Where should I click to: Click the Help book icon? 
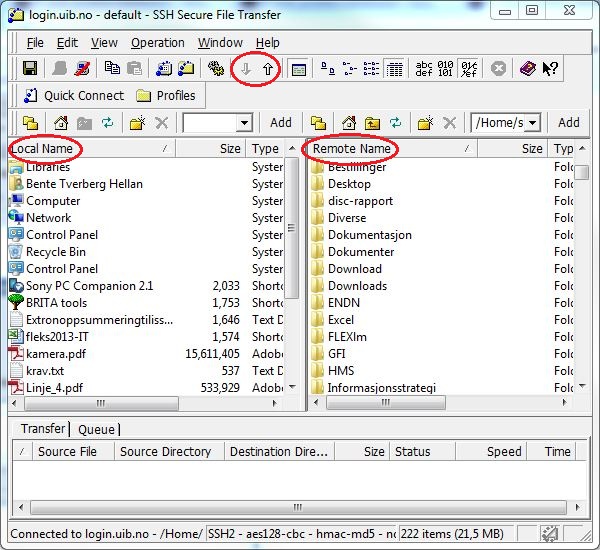tap(527, 69)
